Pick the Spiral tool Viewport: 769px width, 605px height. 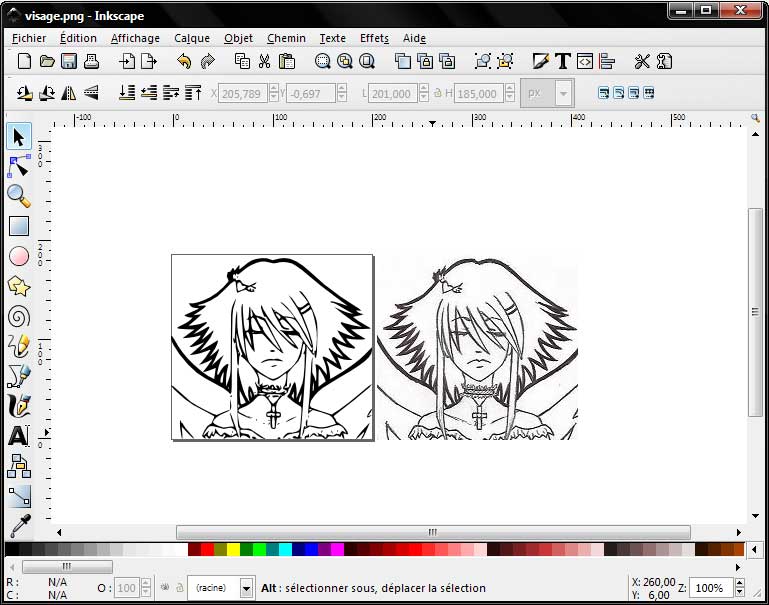click(19, 316)
